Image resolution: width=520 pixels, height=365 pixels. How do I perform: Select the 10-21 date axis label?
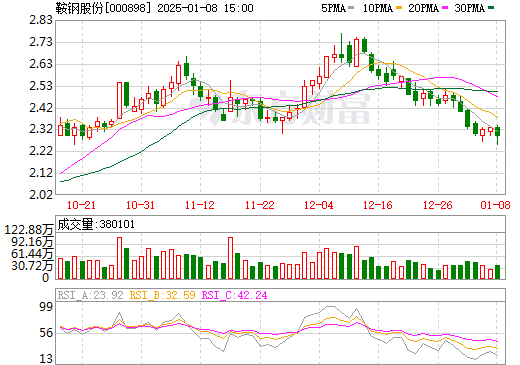click(81, 205)
